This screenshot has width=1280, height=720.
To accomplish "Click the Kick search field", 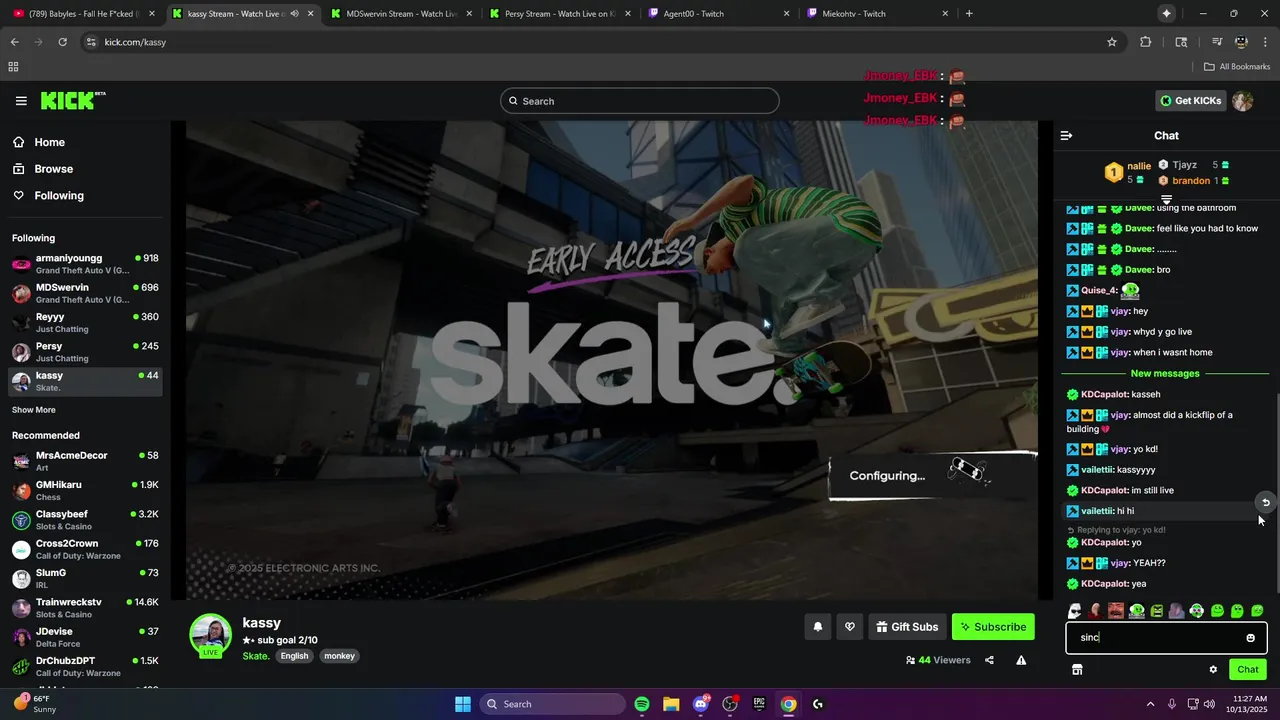I will [640, 101].
